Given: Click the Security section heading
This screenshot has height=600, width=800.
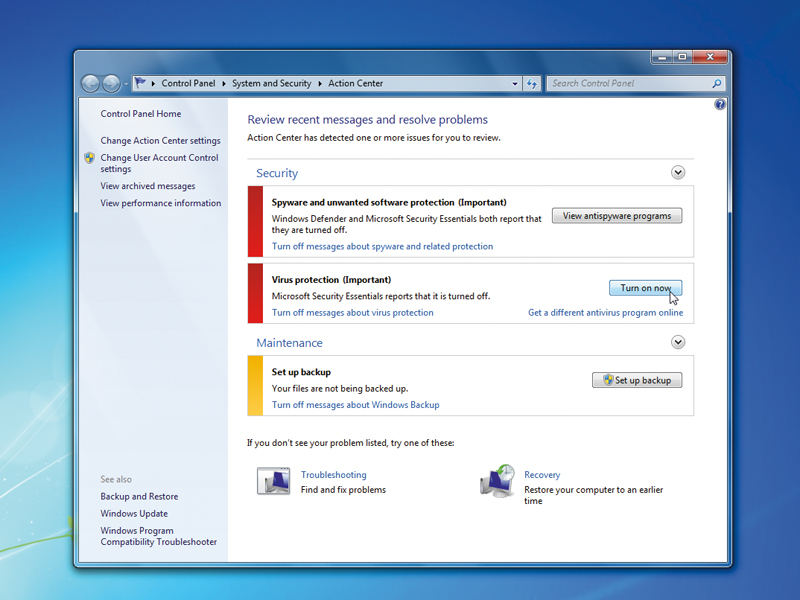Looking at the screenshot, I should pos(277,173).
